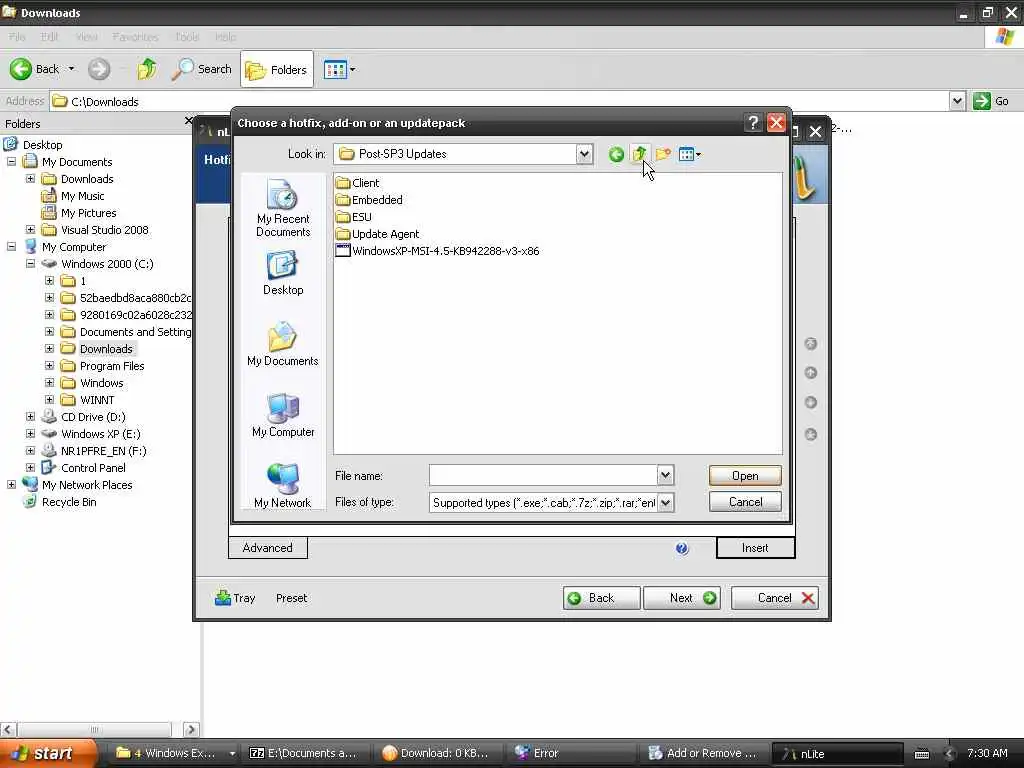Select WindowsXP-MSI-4.5-KB942288-v3-x86 file
Viewport: 1024px width, 768px height.
tap(437, 251)
